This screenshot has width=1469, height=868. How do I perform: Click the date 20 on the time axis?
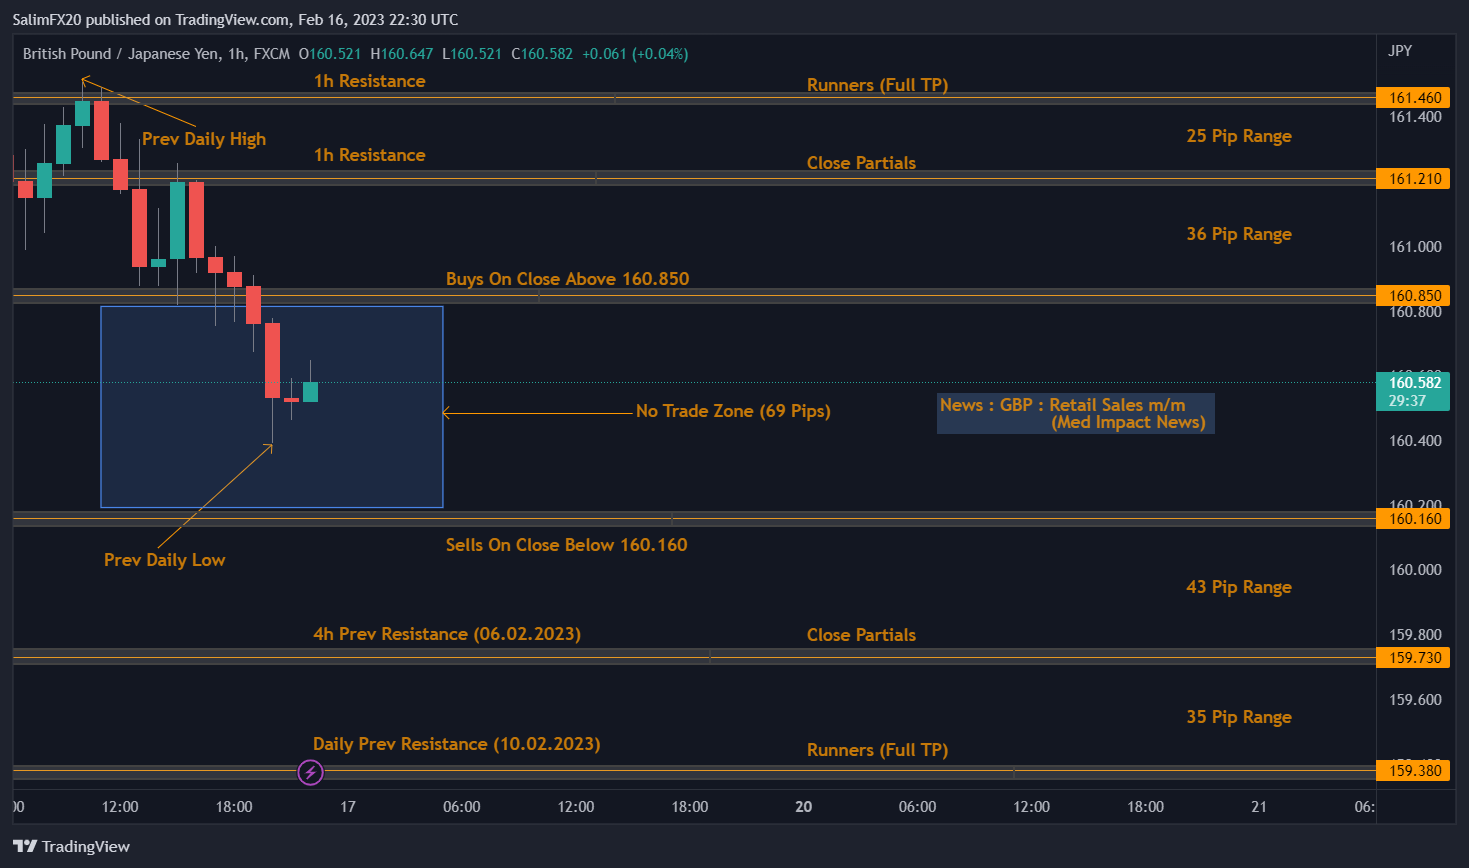[803, 807]
